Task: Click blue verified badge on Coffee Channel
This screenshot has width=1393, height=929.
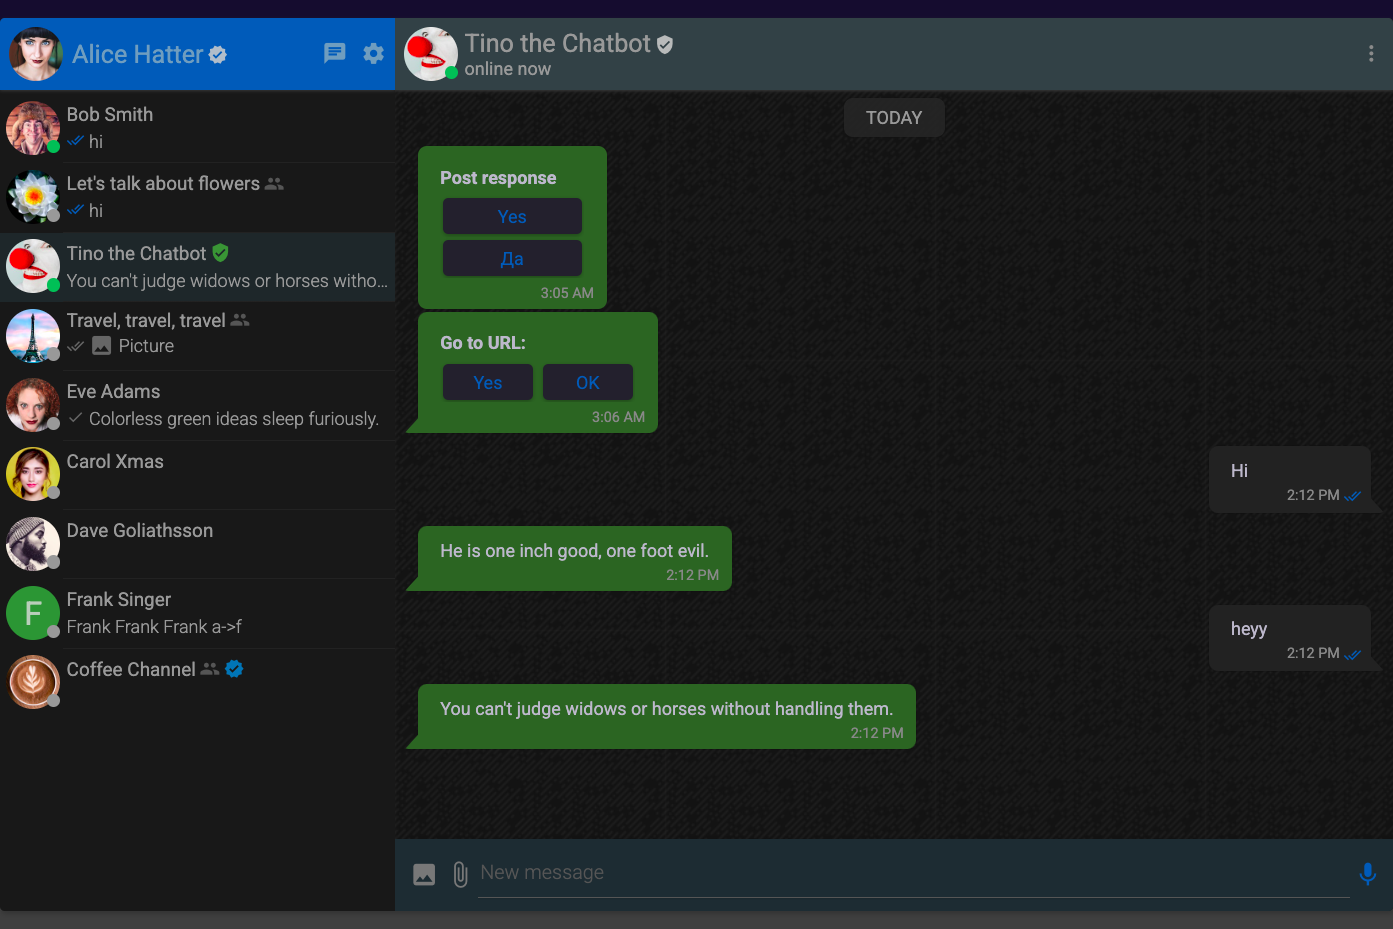Action: point(234,669)
